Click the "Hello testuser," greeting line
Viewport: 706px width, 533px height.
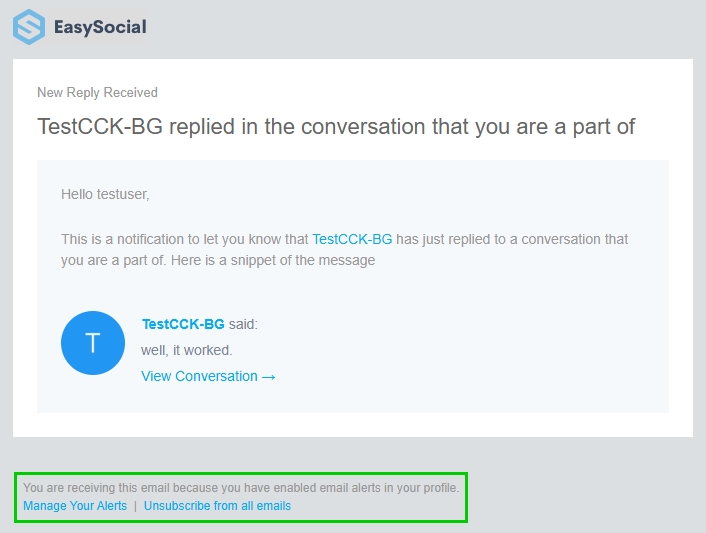pos(105,194)
